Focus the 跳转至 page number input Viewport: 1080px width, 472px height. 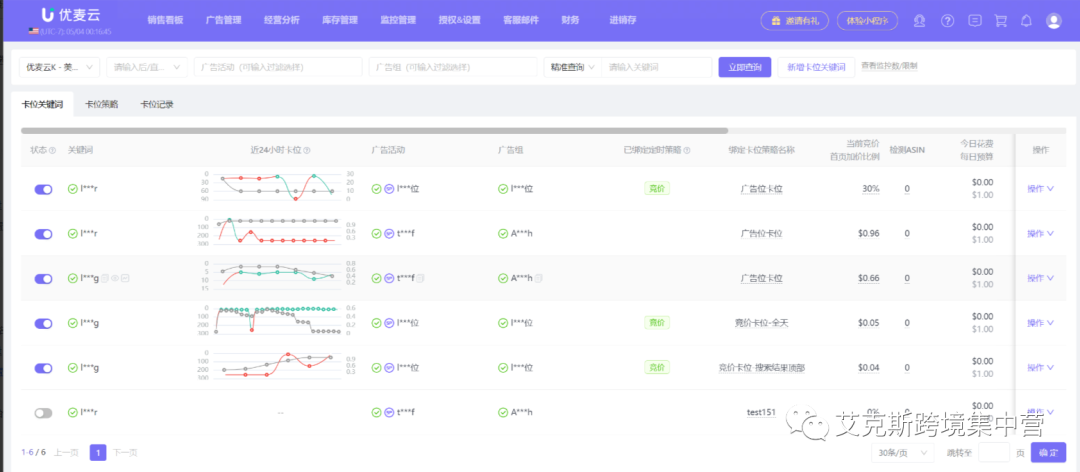[x=994, y=453]
